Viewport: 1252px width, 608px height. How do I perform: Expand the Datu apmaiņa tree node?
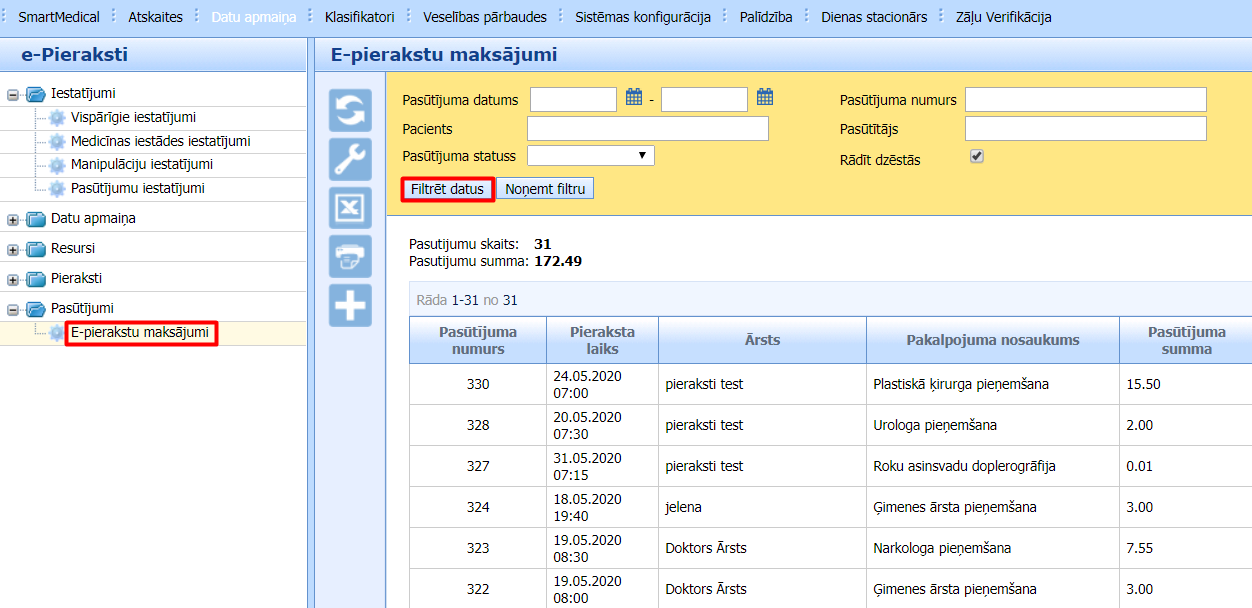click(x=13, y=219)
